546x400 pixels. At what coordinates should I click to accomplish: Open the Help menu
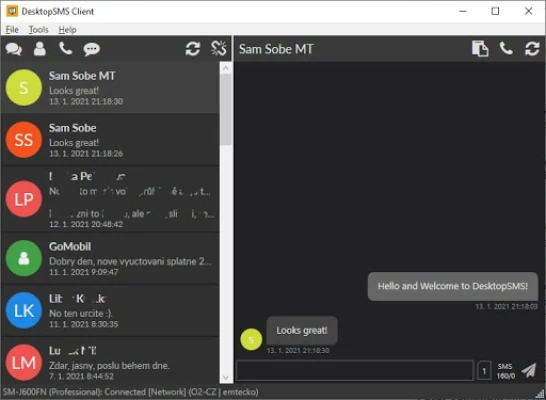coord(67,30)
